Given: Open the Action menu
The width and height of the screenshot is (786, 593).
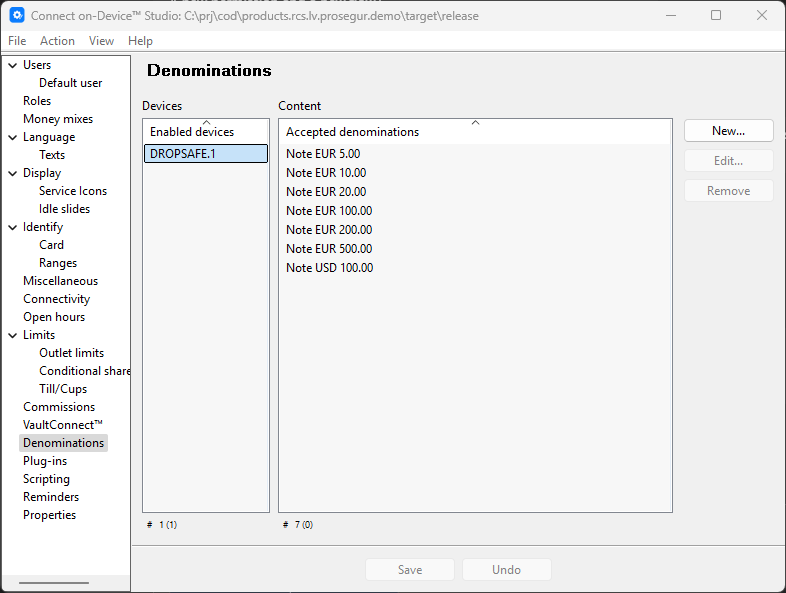Looking at the screenshot, I should [57, 41].
